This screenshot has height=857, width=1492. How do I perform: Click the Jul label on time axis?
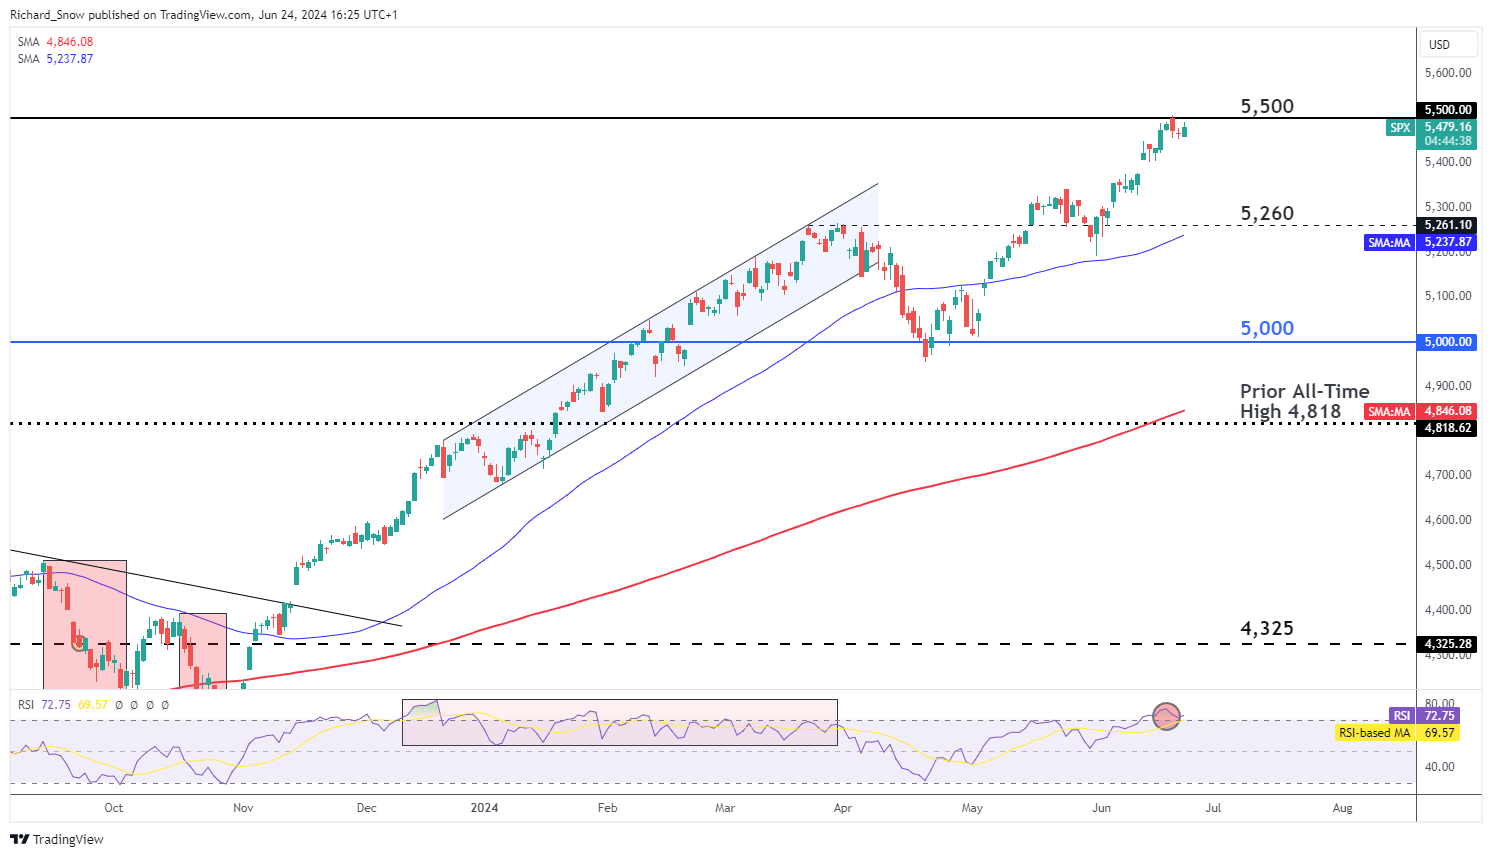1213,808
